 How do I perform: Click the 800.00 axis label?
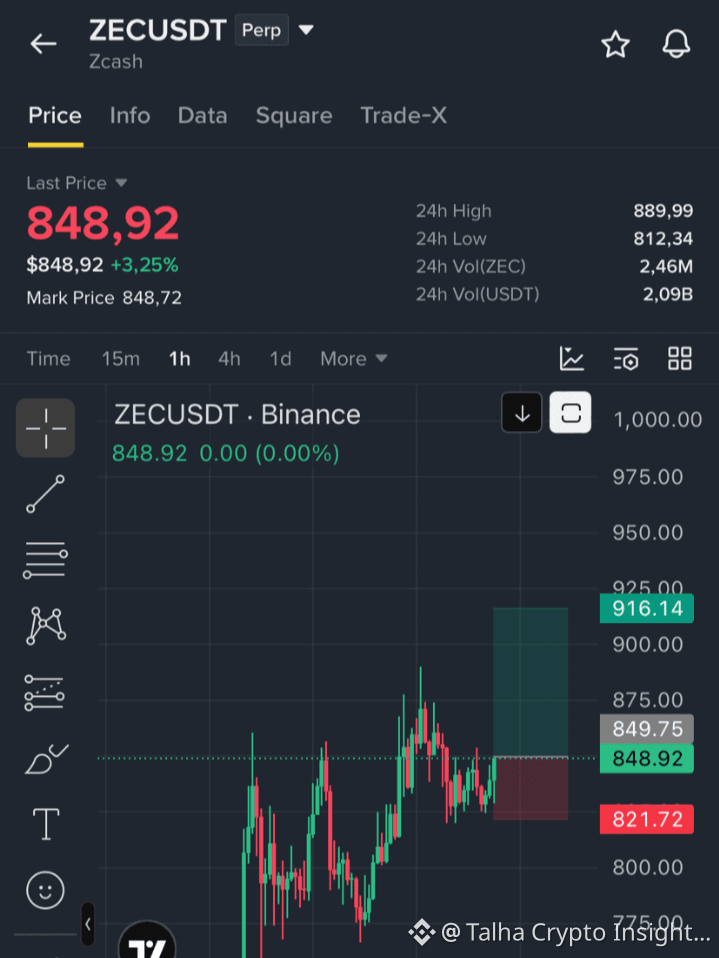[x=648, y=867]
